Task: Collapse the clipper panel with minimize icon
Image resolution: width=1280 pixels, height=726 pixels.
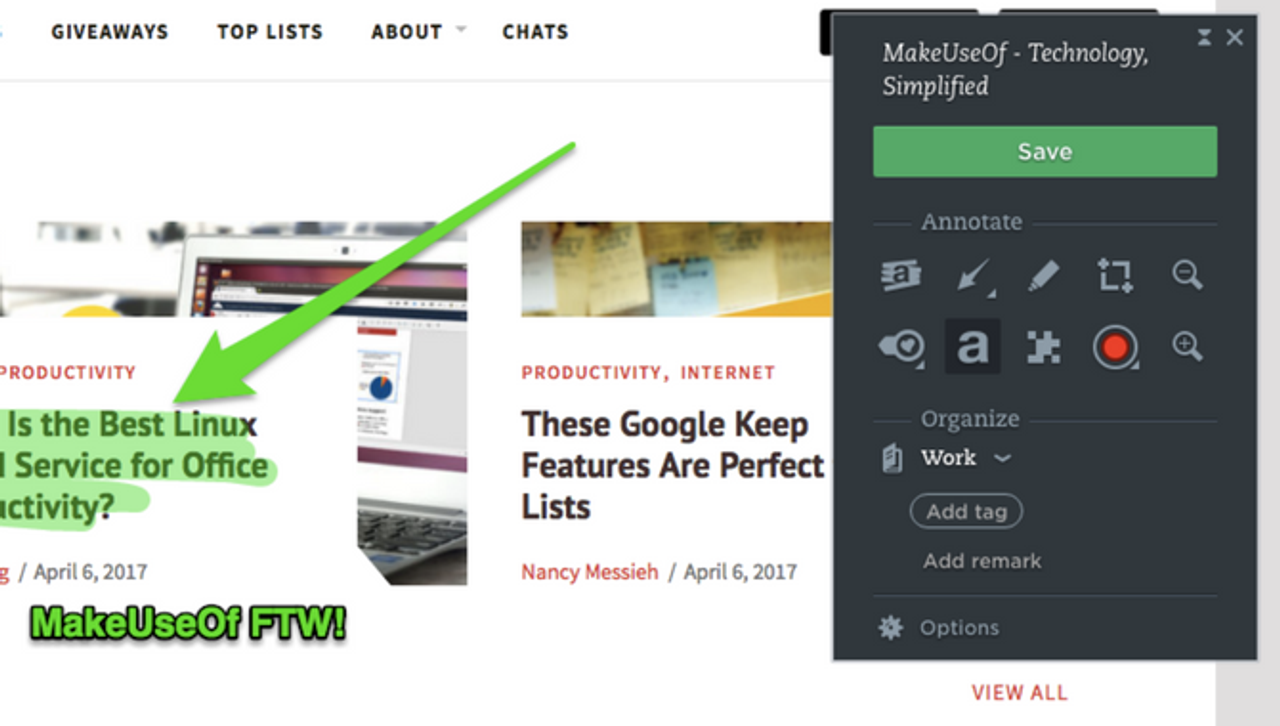Action: coord(1205,37)
